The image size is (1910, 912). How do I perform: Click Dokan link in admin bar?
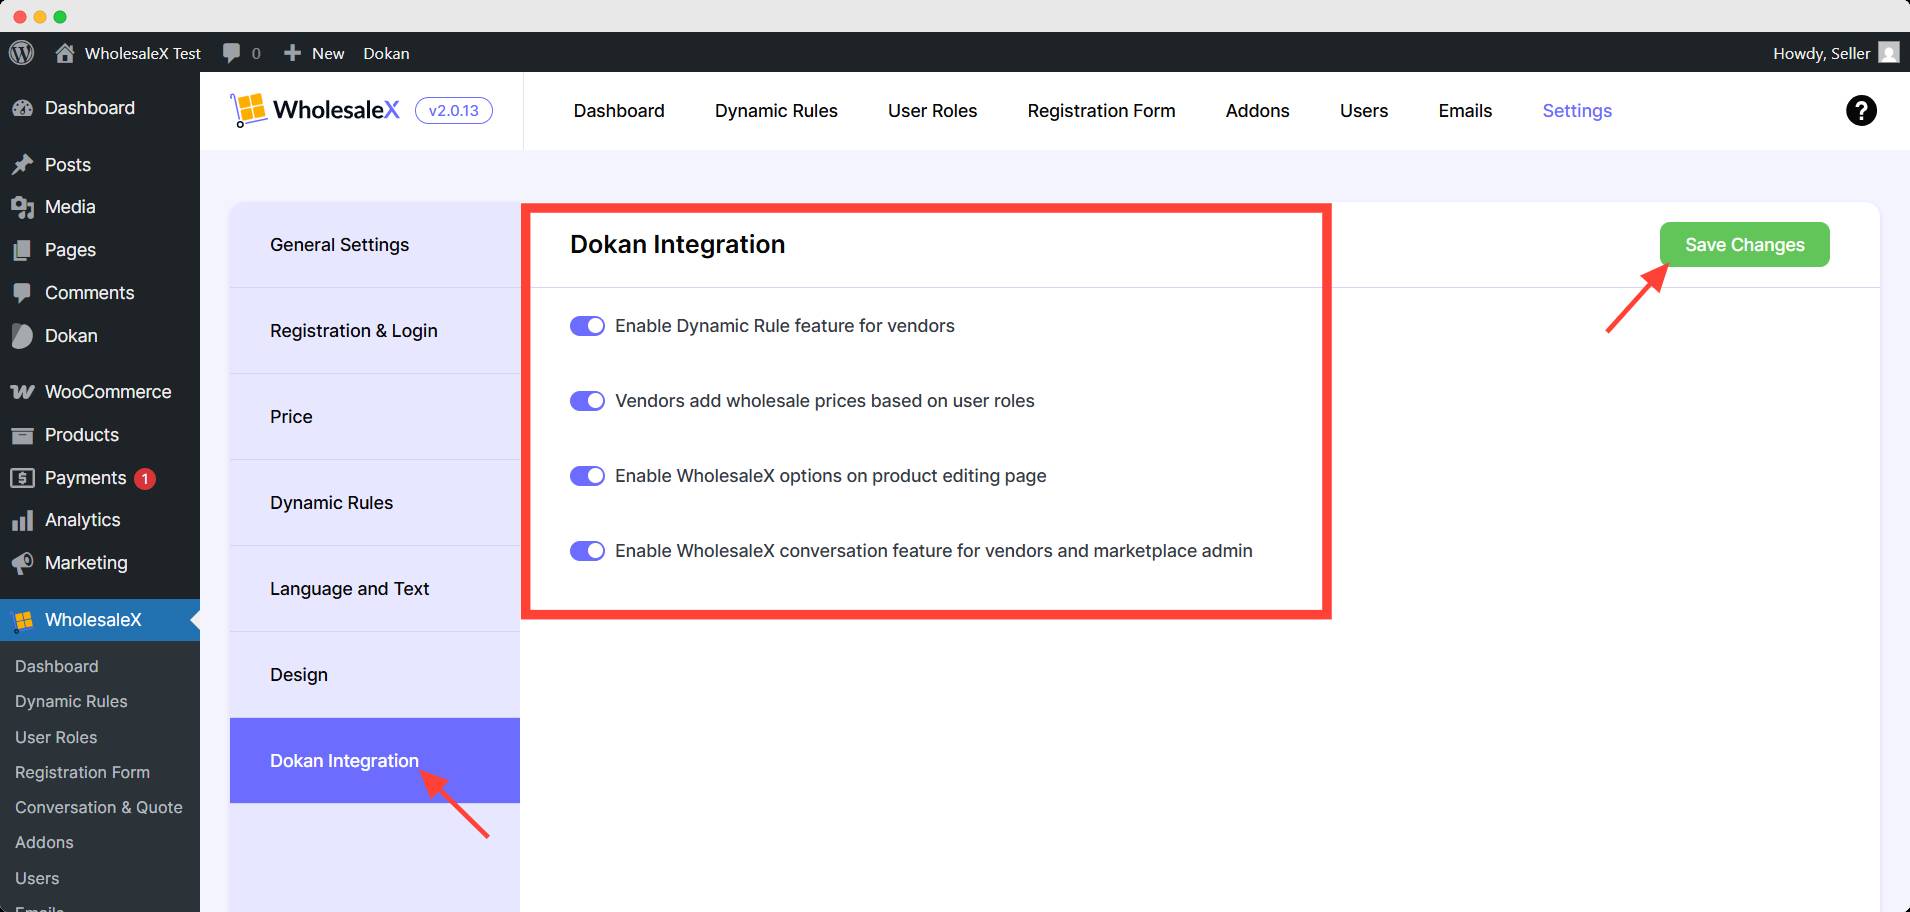(386, 53)
